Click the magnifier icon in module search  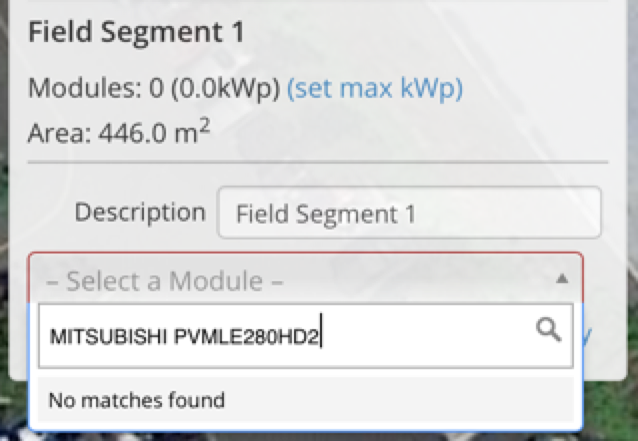click(x=548, y=330)
